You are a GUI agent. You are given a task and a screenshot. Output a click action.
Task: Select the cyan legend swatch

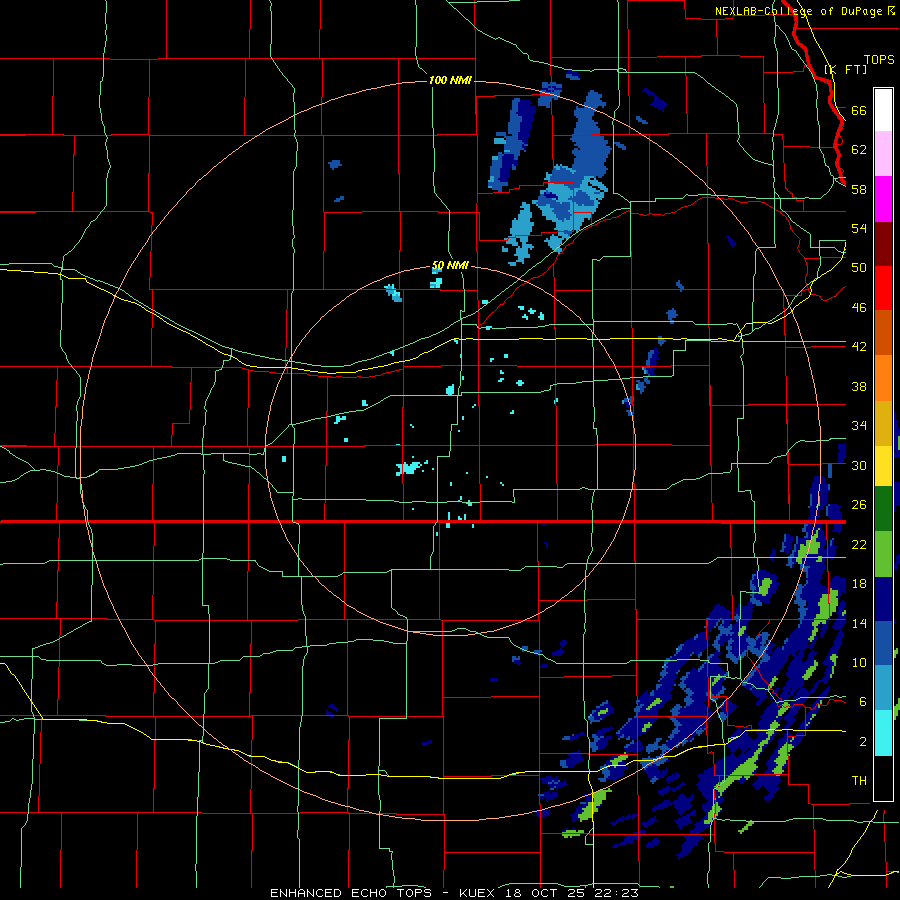(x=883, y=733)
